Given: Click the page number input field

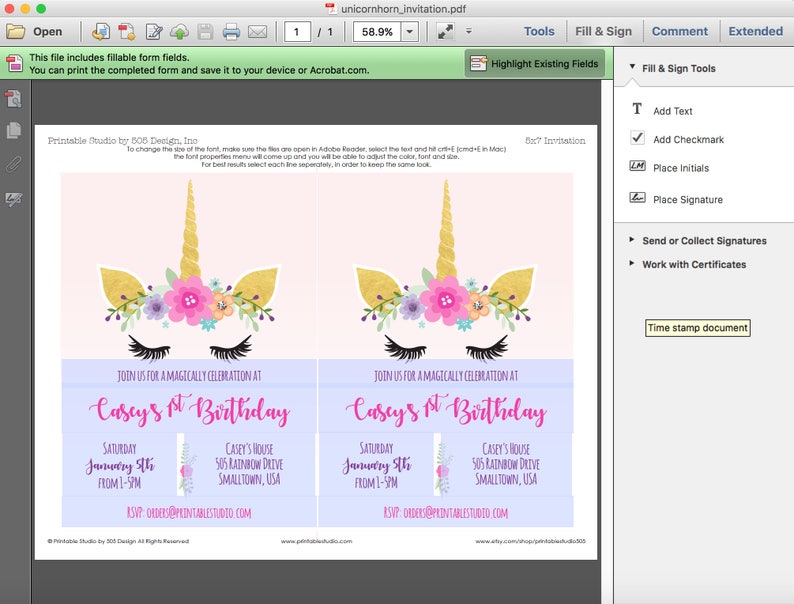Looking at the screenshot, I should (x=297, y=32).
